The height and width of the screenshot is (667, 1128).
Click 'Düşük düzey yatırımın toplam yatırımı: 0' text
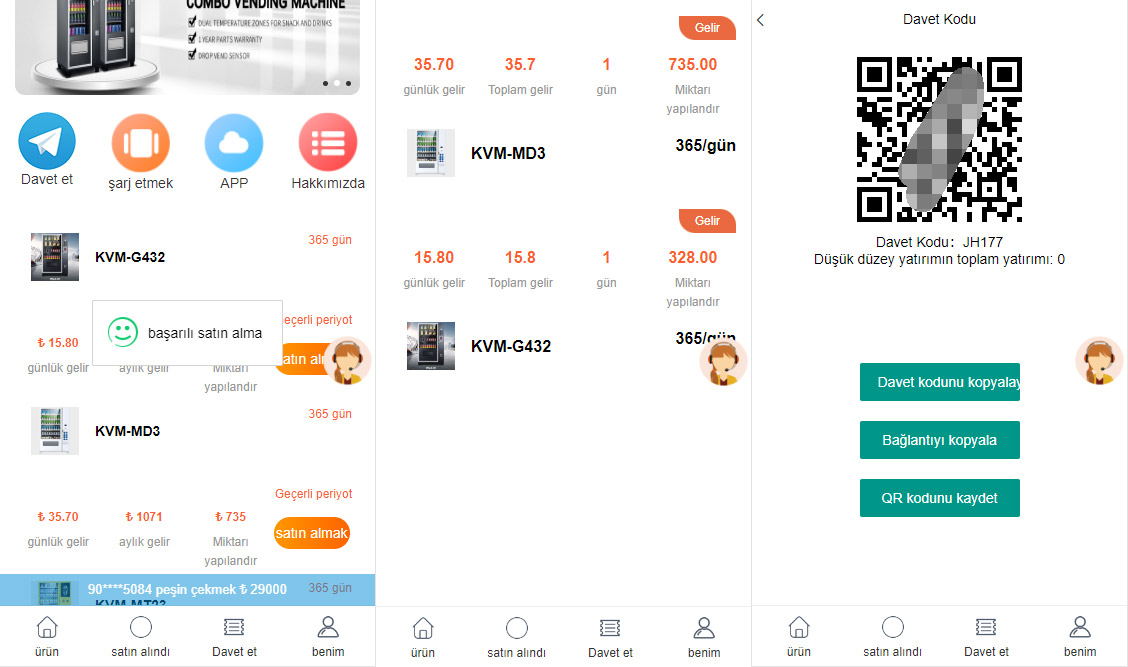[940, 260]
